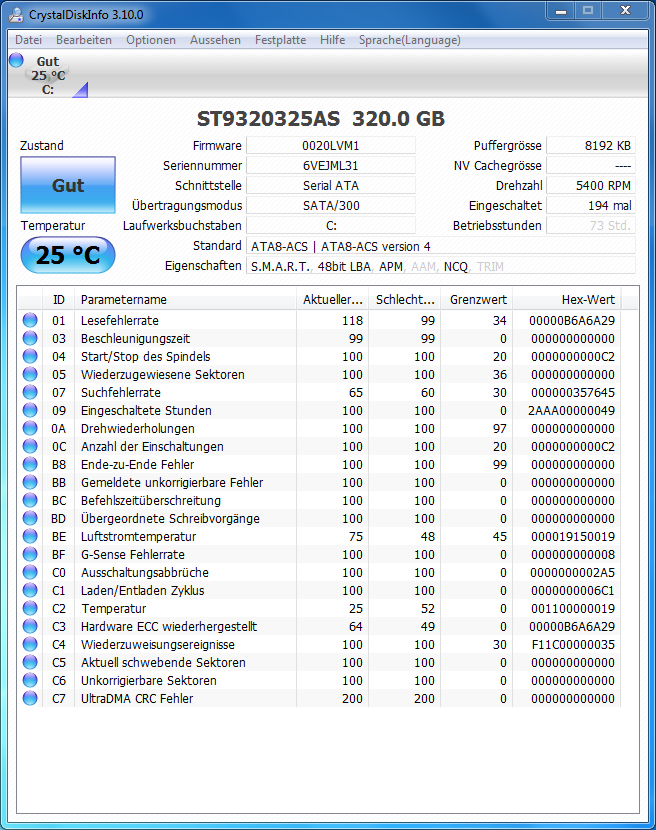Screen dimensions: 656x830
Task: Click the Parametername column header
Action: 185,300
